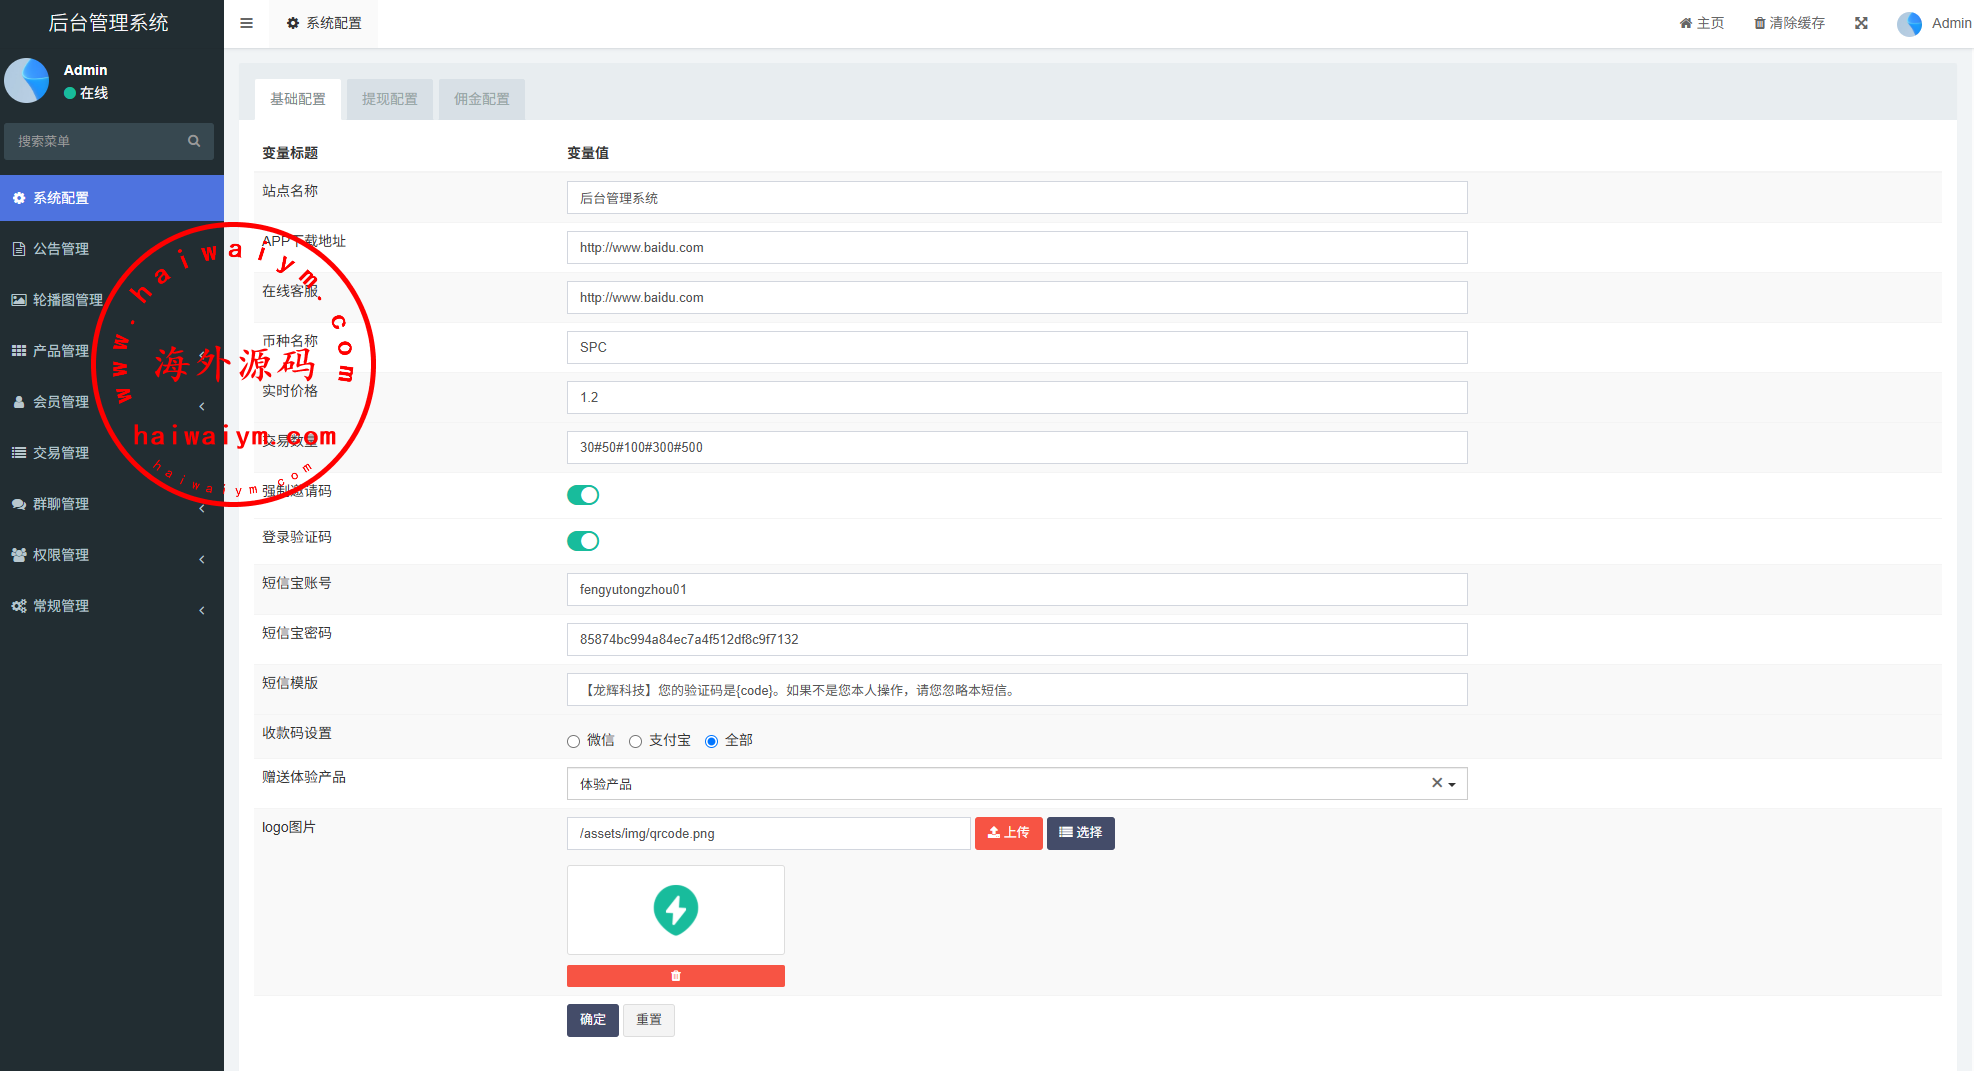Click the 清除缓存 trash icon in header
Screen dimensions: 1974x1071
pos(1759,23)
